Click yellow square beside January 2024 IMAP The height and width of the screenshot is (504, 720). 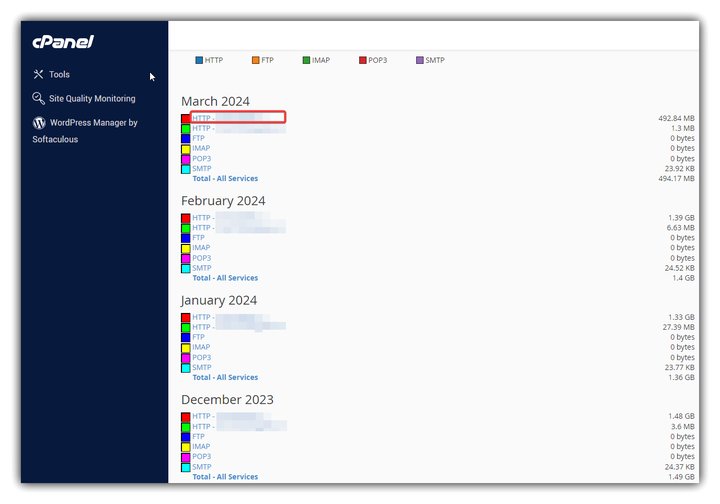(x=186, y=348)
